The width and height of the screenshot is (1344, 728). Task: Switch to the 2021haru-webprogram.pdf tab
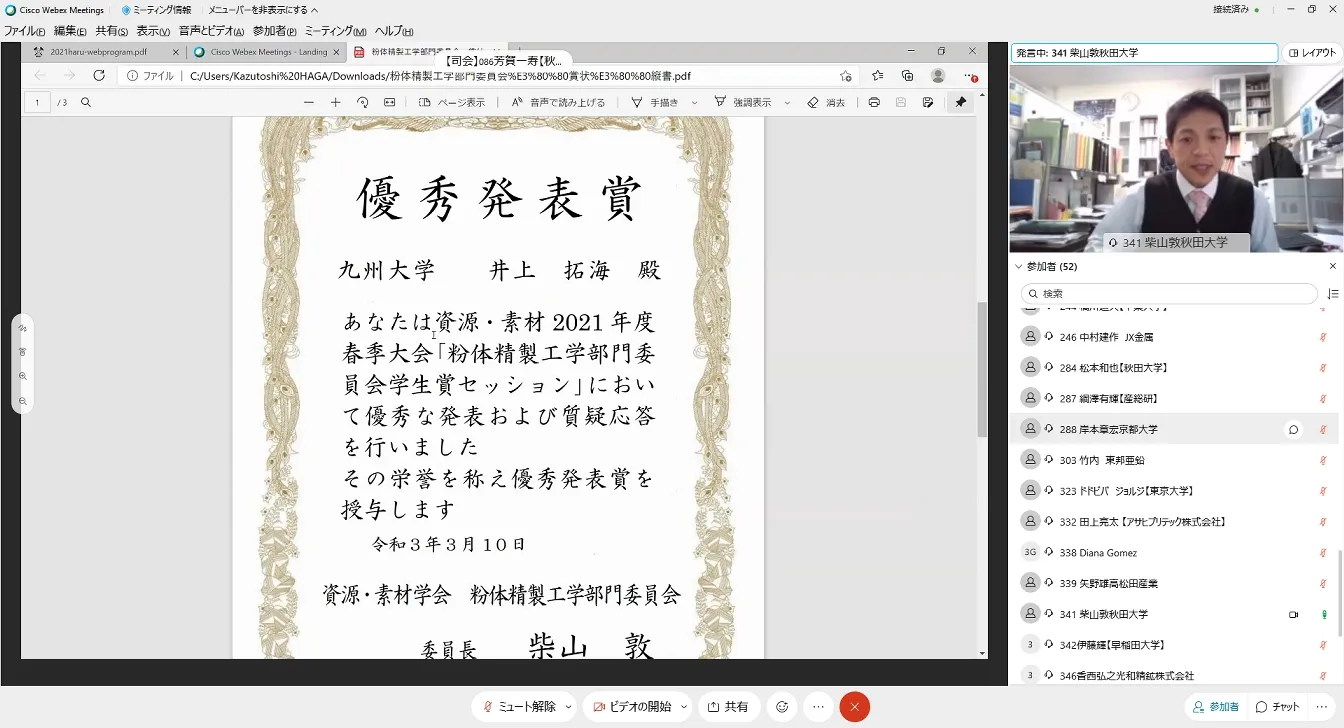(x=98, y=52)
